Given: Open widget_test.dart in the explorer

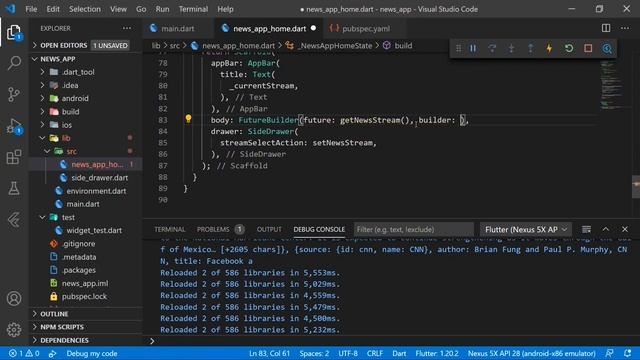Looking at the screenshot, I should (94, 230).
